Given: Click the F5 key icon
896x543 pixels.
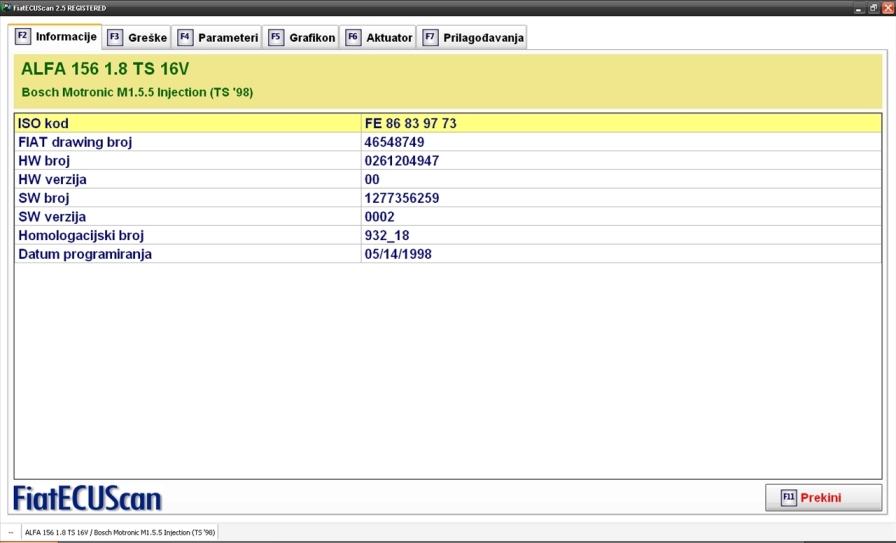Looking at the screenshot, I should 275,38.
